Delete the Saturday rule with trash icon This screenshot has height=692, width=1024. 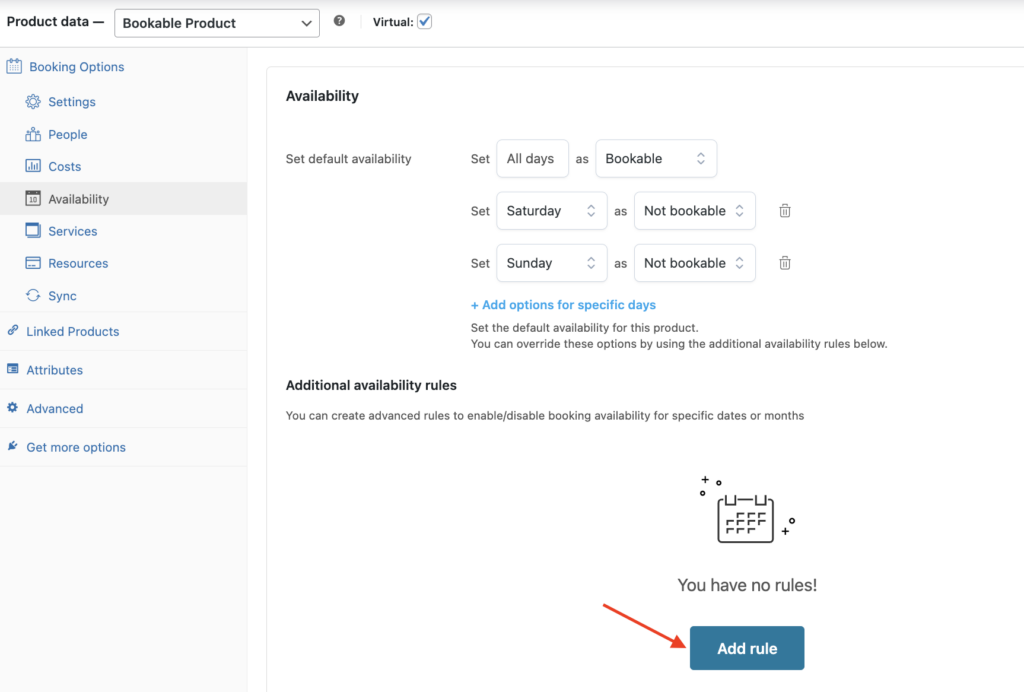(x=785, y=211)
